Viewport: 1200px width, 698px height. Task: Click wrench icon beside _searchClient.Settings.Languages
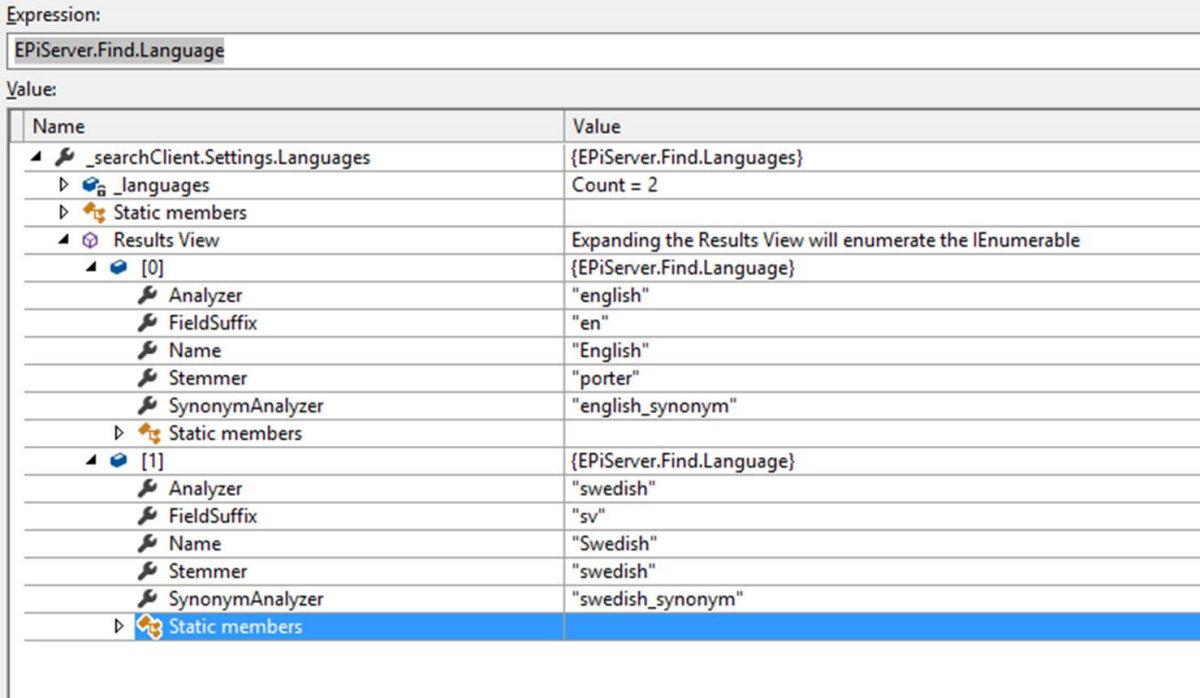coord(65,158)
